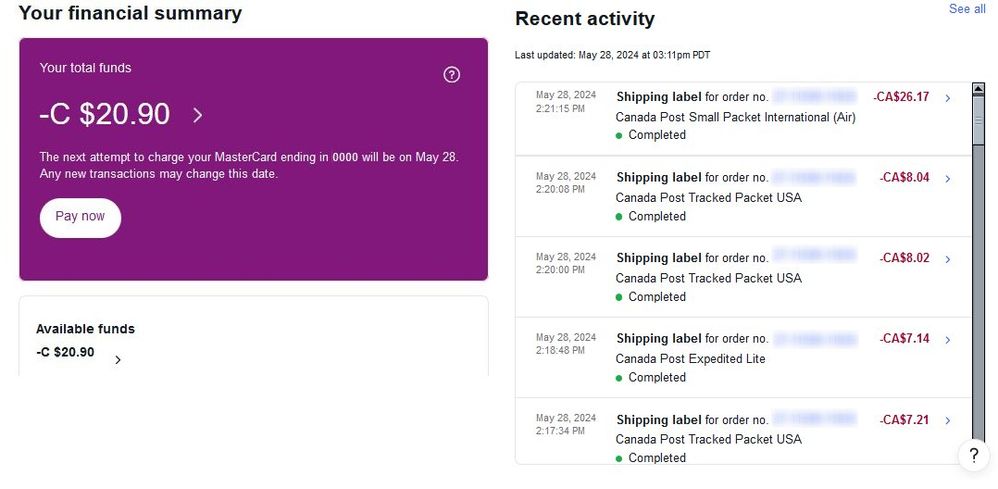Viewport: 998px width, 489px height.
Task: Open the See all activity link
Action: pos(967,9)
